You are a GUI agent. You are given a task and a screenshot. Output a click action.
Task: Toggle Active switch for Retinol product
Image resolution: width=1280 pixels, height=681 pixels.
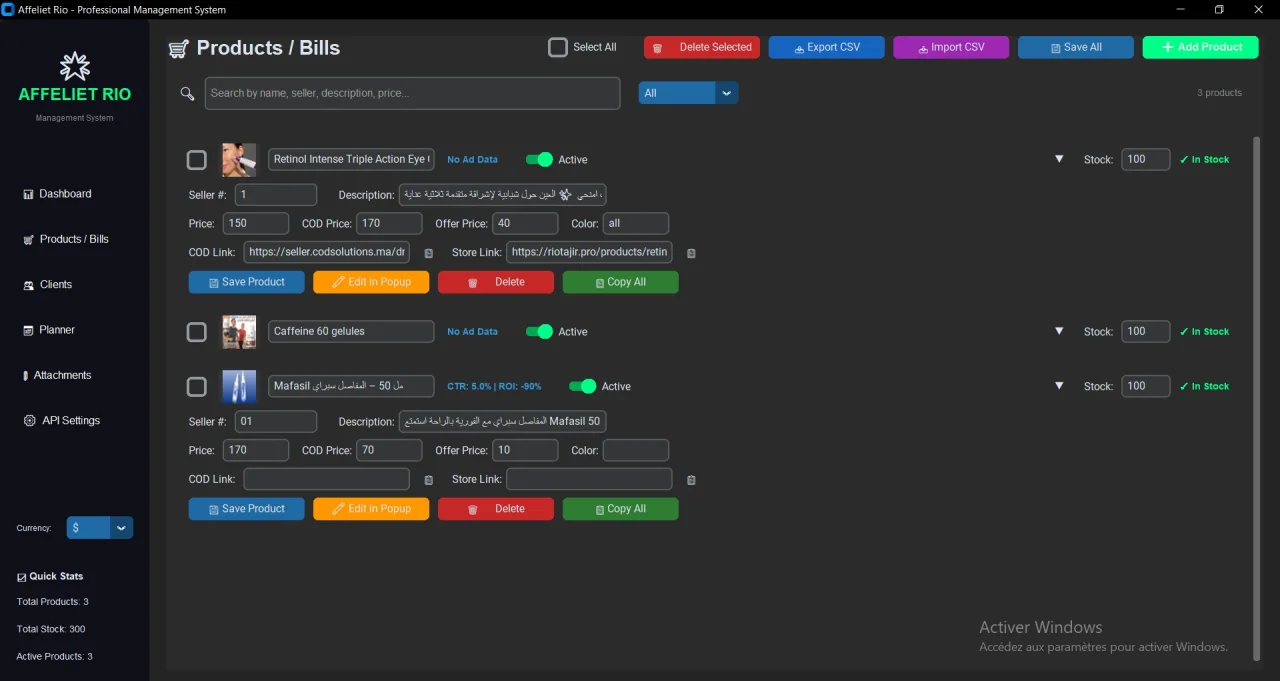click(x=539, y=160)
